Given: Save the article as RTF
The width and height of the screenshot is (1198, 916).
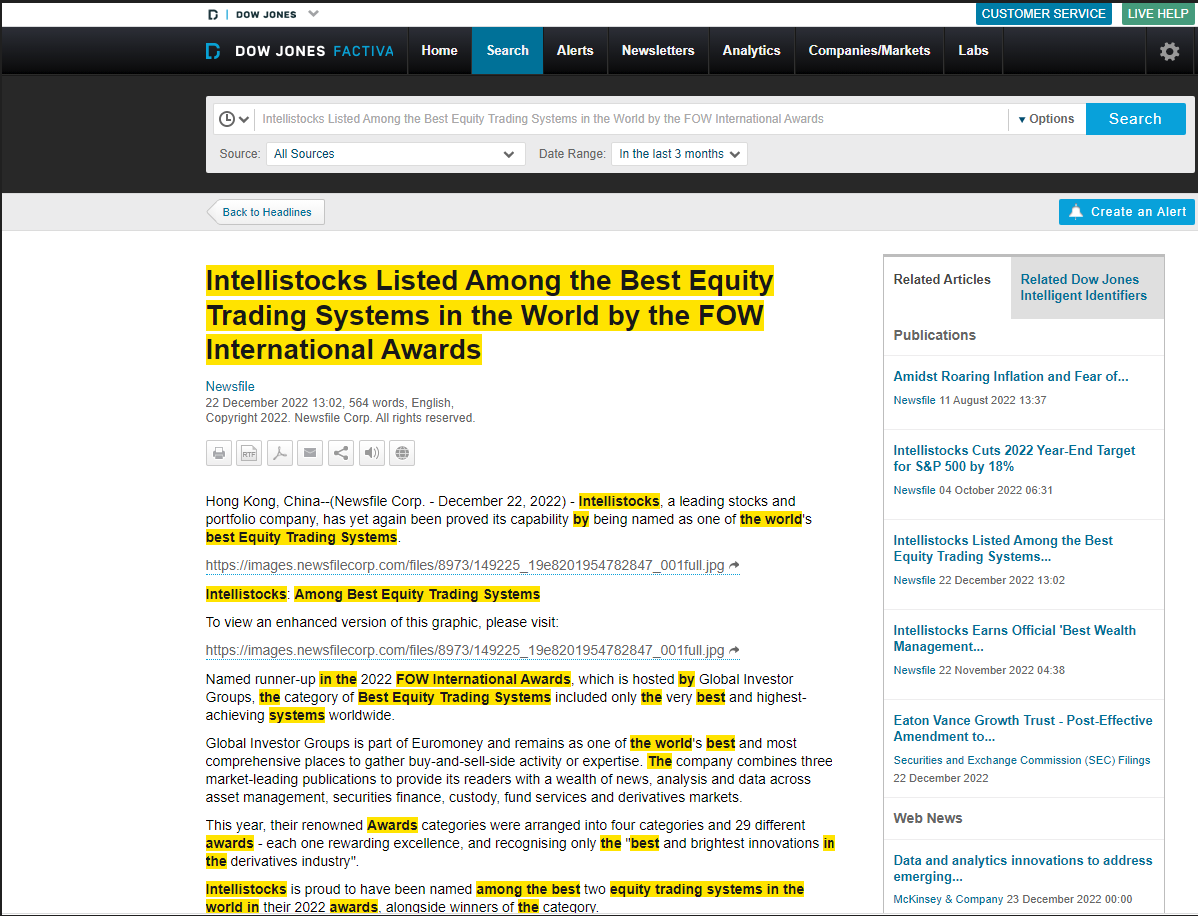Looking at the screenshot, I should [x=248, y=452].
